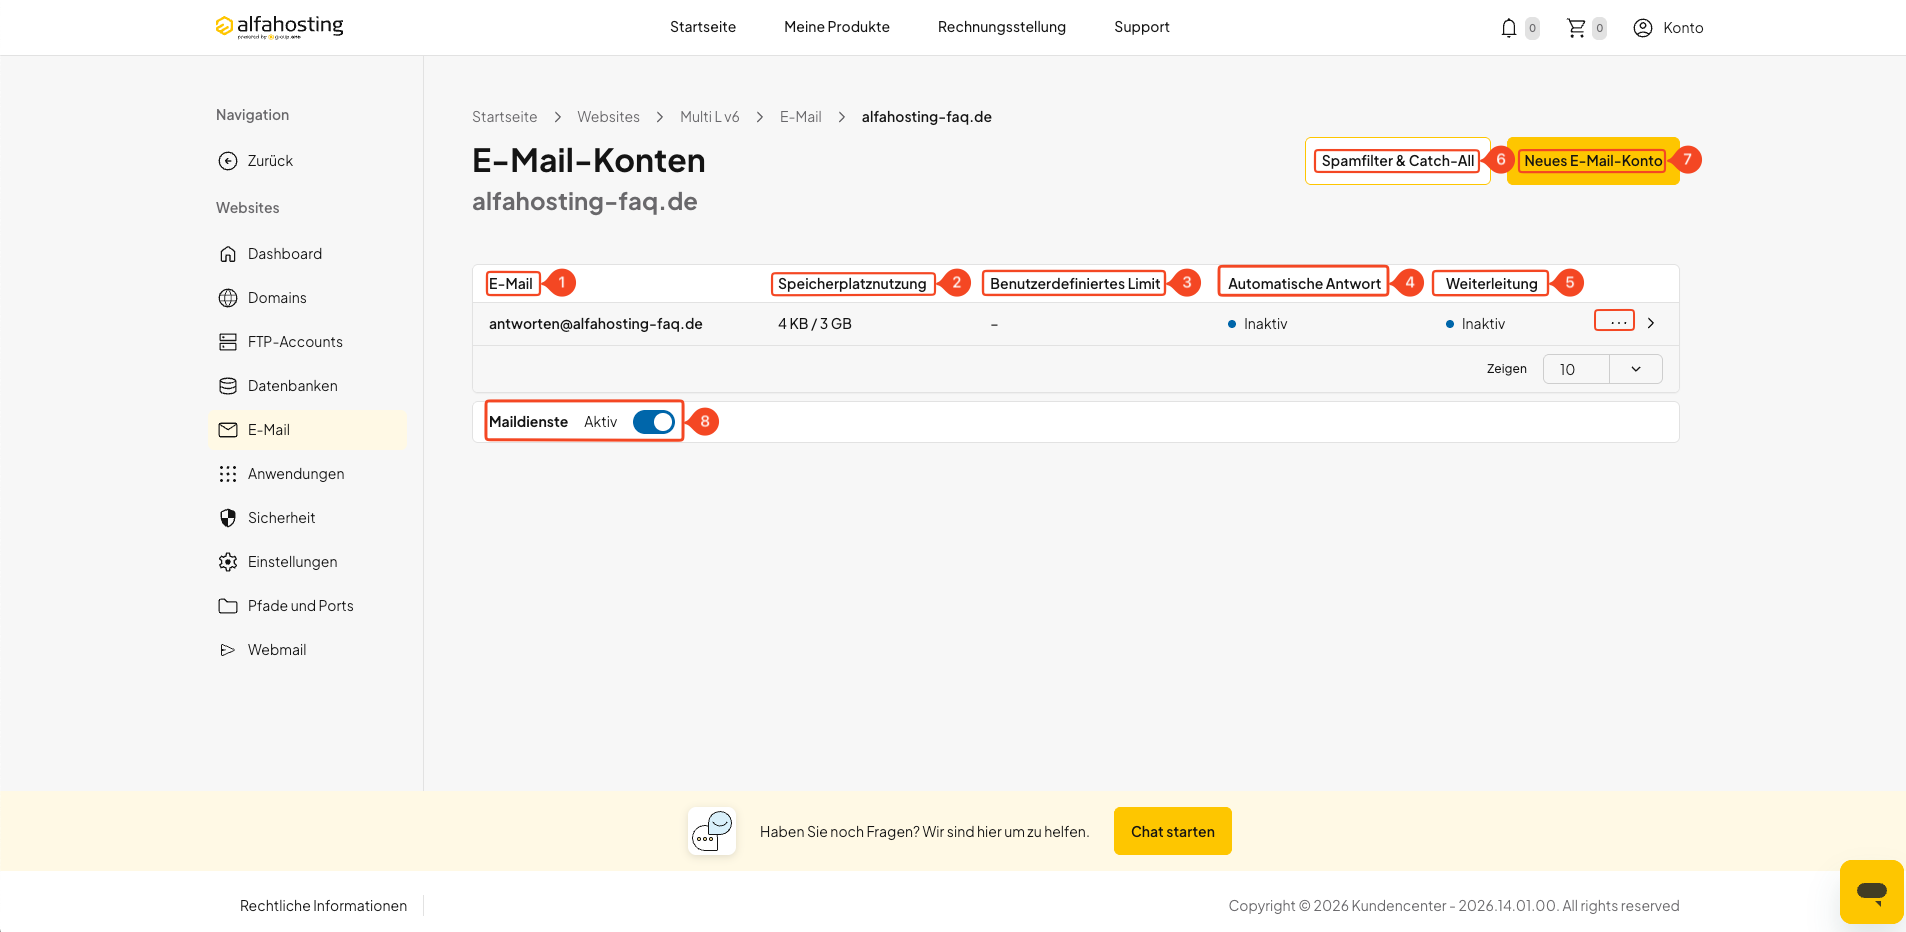
Task: Toggle the Maildienste Aktiv switch
Action: pyautogui.click(x=654, y=422)
